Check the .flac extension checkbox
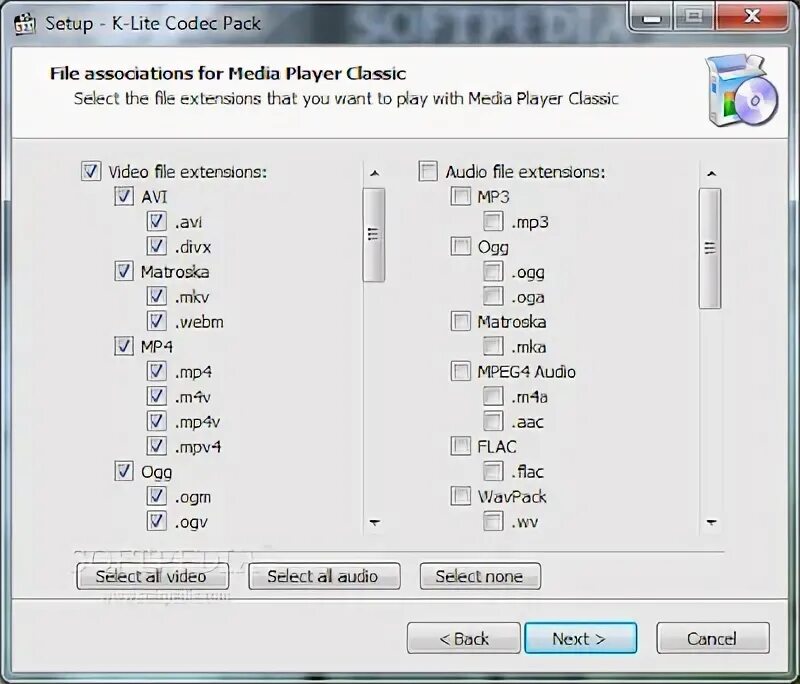The width and height of the screenshot is (800, 684). click(493, 471)
